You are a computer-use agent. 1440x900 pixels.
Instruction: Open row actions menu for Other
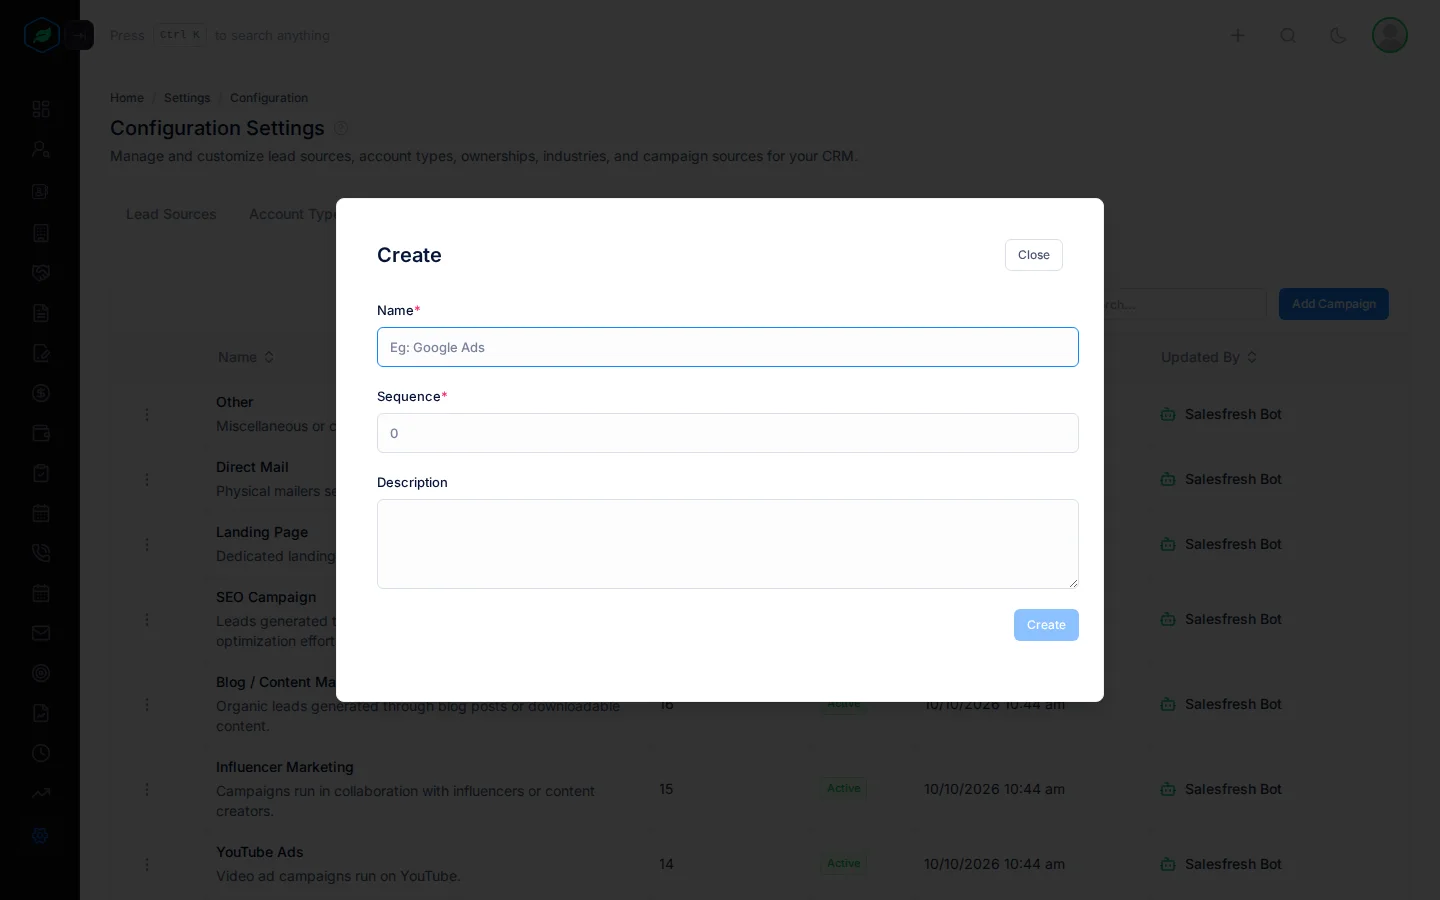click(x=147, y=414)
